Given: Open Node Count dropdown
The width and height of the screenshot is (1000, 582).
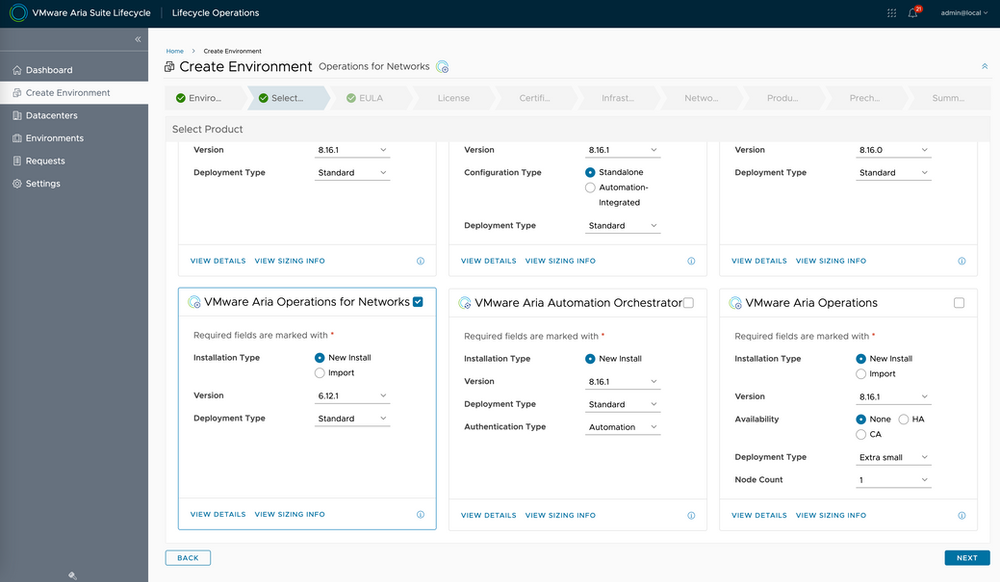Looking at the screenshot, I should tap(893, 480).
